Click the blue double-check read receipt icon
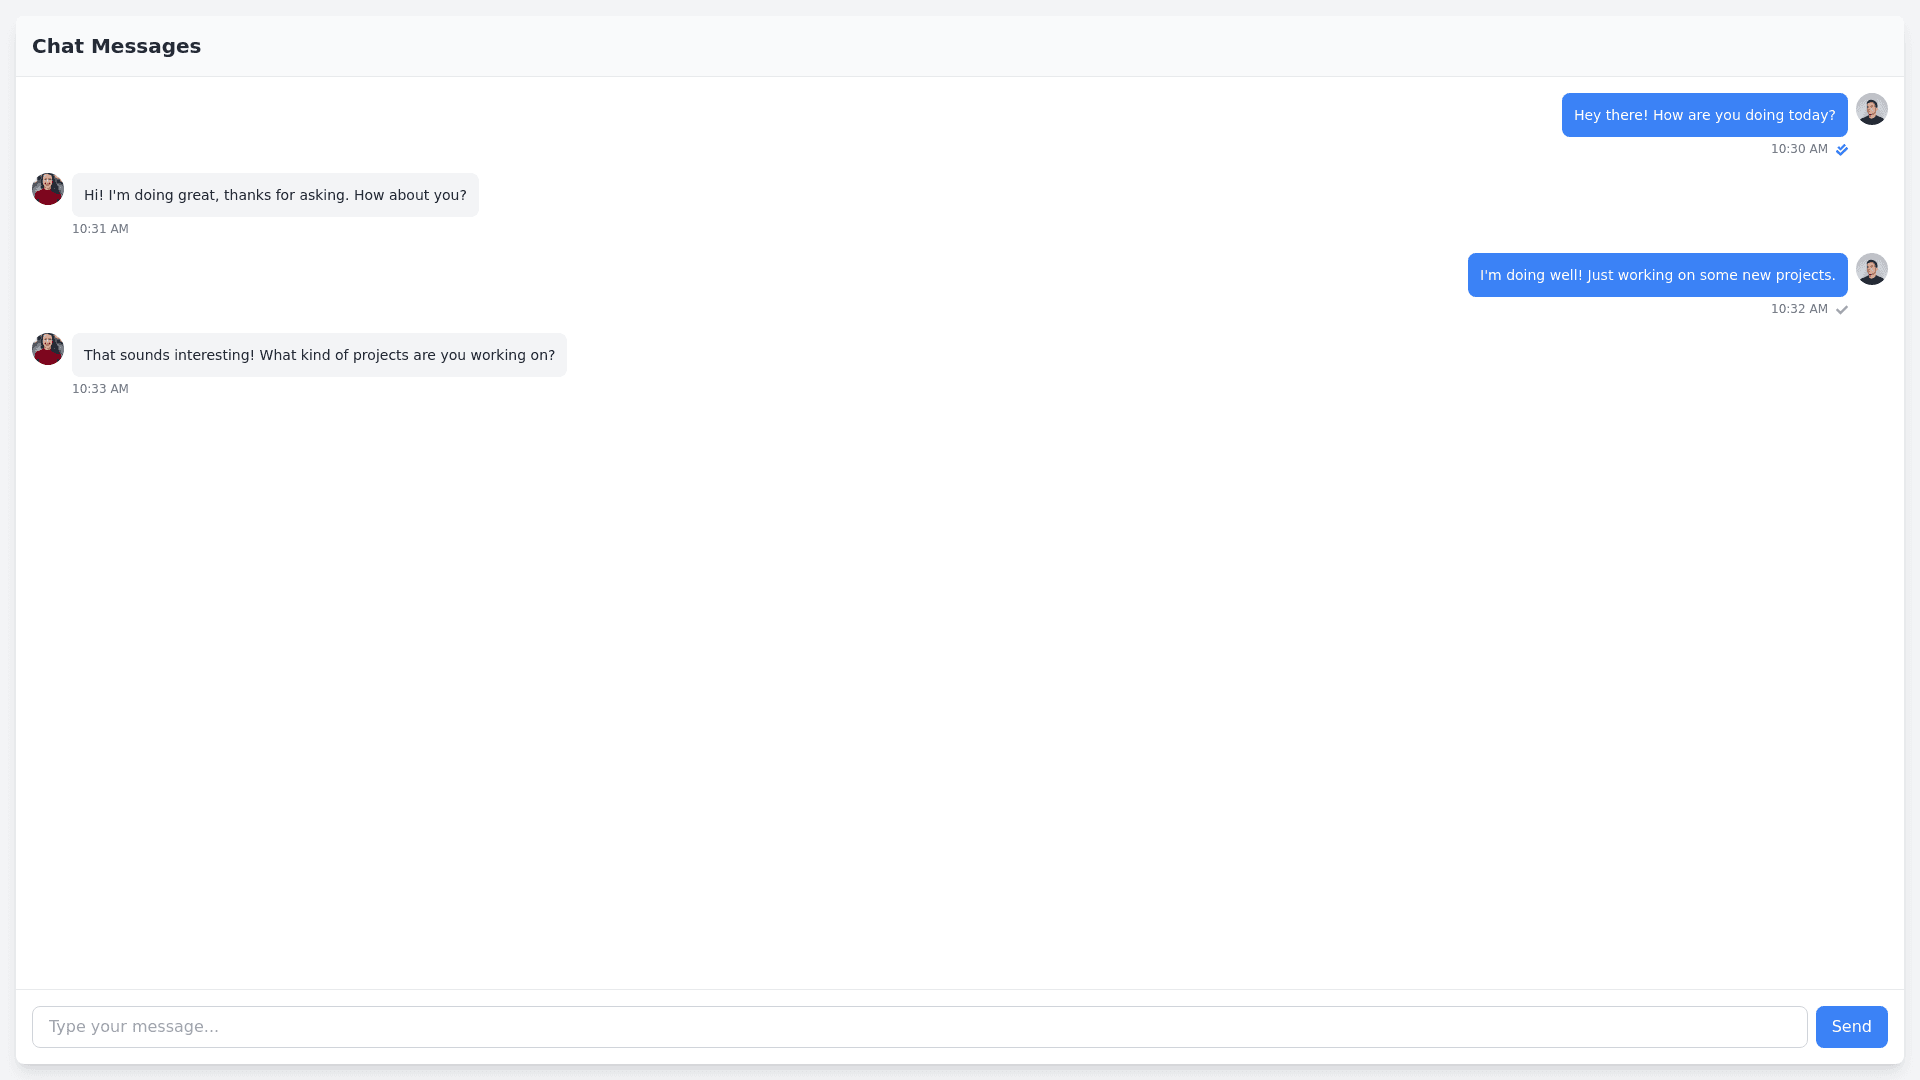1920x1080 pixels. coord(1841,150)
